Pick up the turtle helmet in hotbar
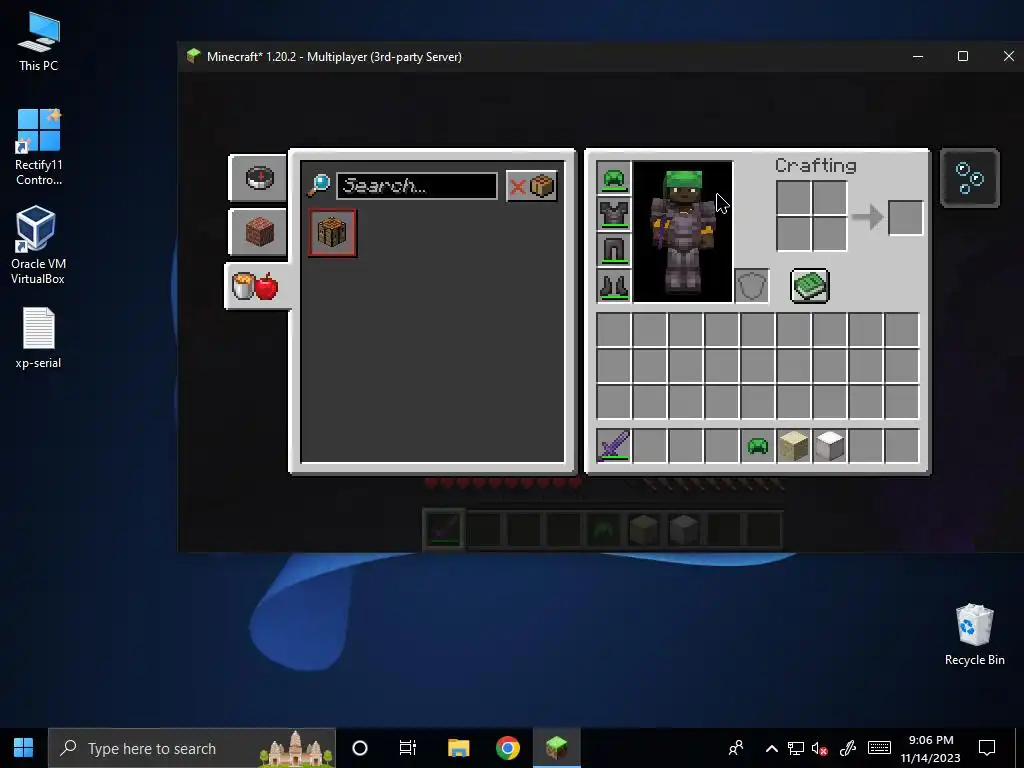 tap(758, 446)
